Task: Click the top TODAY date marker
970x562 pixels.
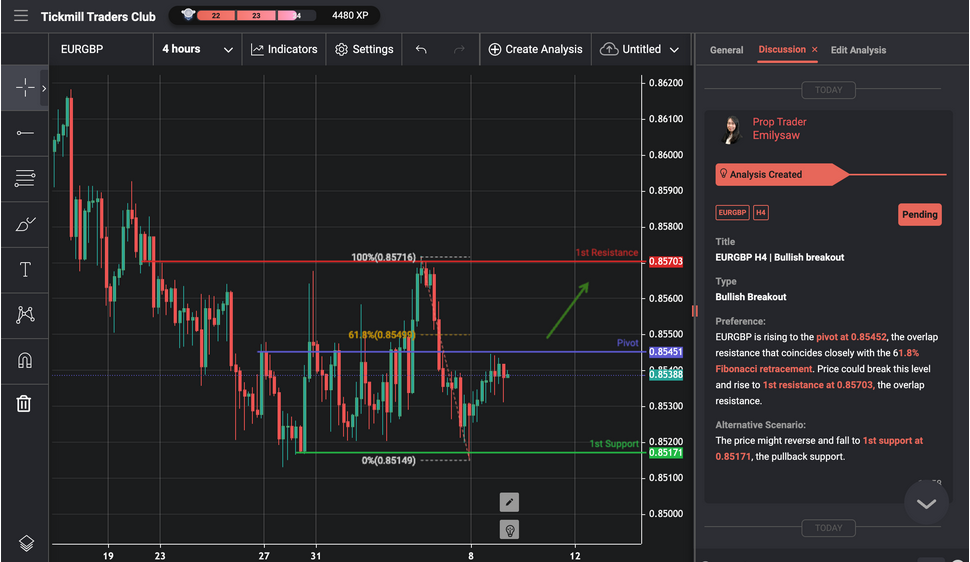Action: tap(828, 90)
